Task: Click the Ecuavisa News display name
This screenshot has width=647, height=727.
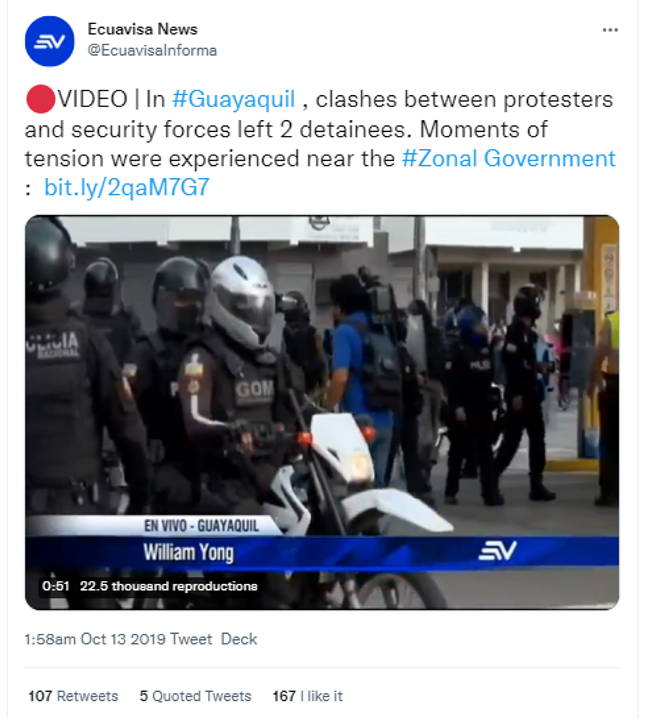Action: coord(143,29)
